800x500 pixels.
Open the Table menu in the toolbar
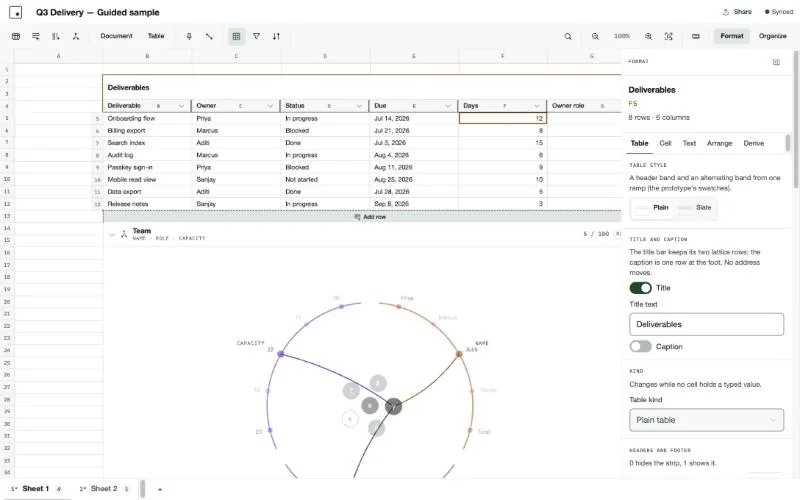coord(156,36)
